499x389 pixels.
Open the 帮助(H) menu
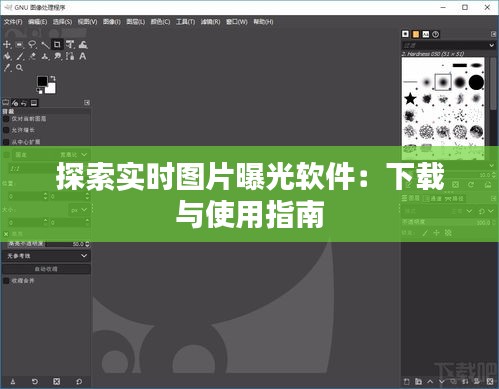263,22
